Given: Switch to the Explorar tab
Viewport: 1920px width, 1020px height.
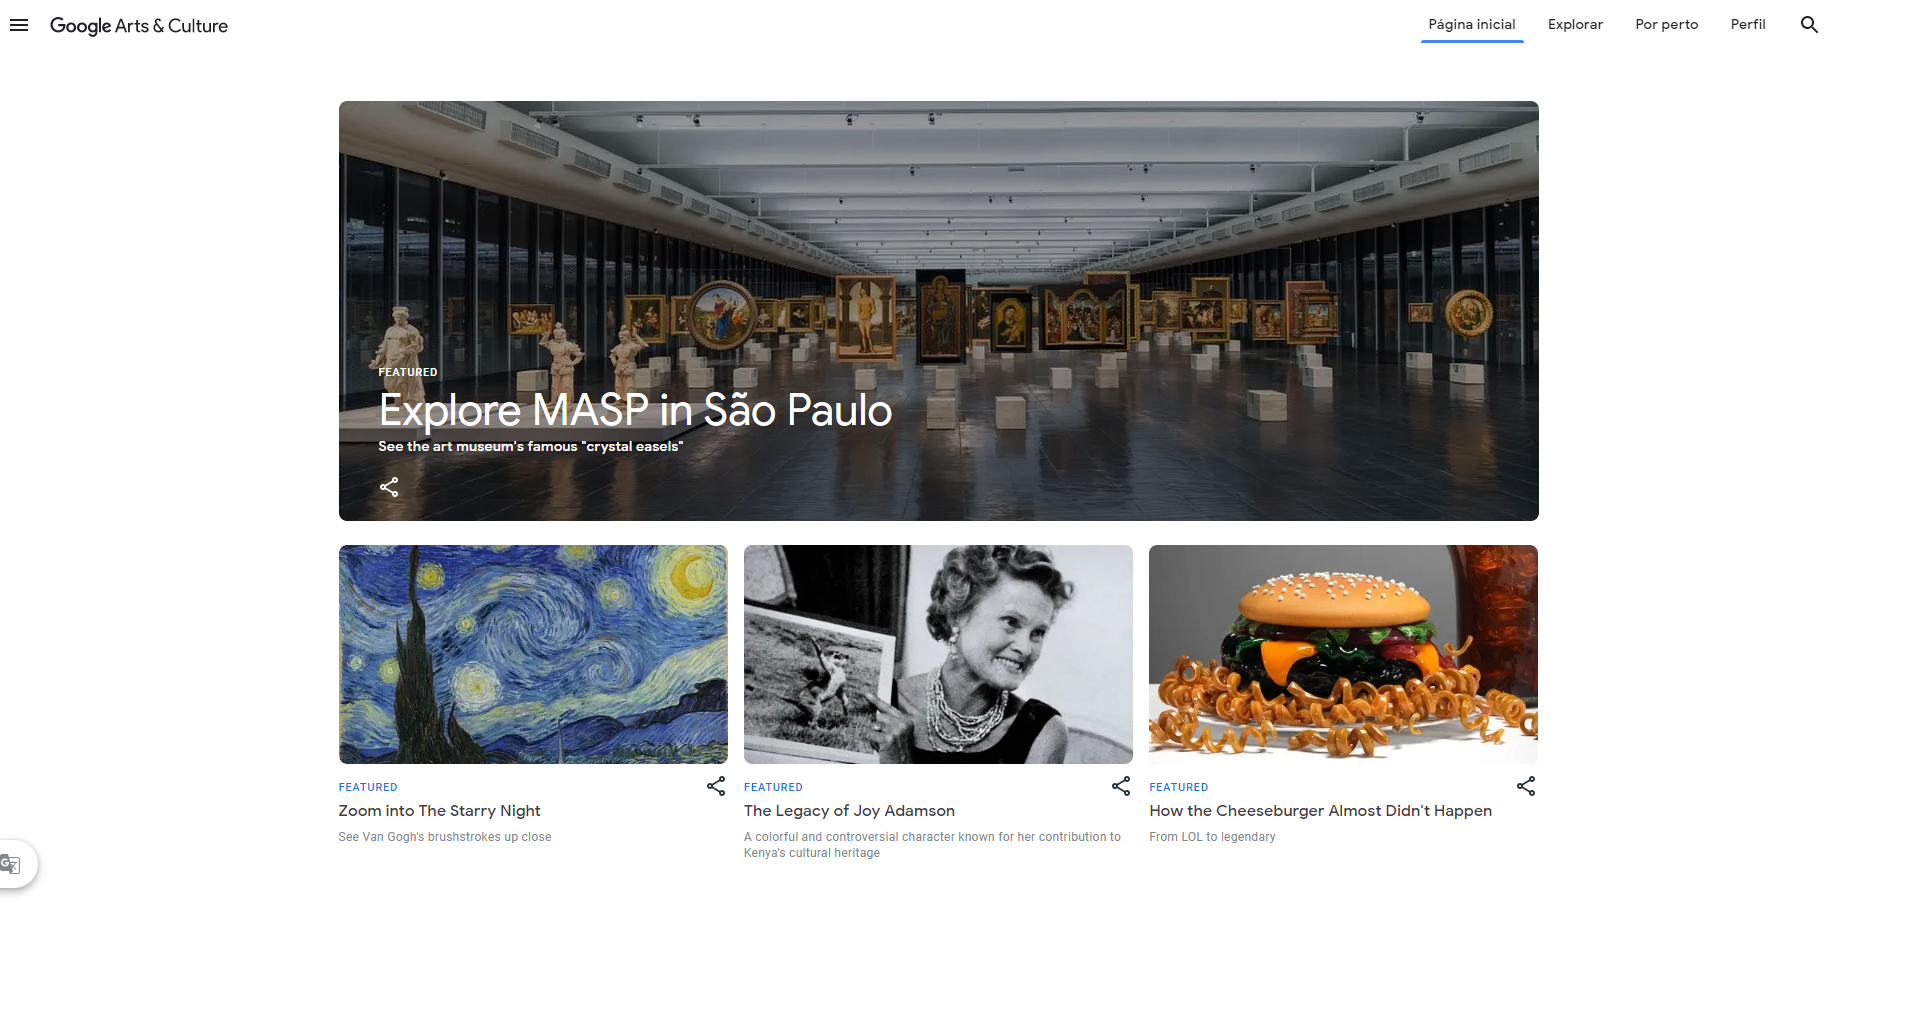Looking at the screenshot, I should (x=1575, y=24).
